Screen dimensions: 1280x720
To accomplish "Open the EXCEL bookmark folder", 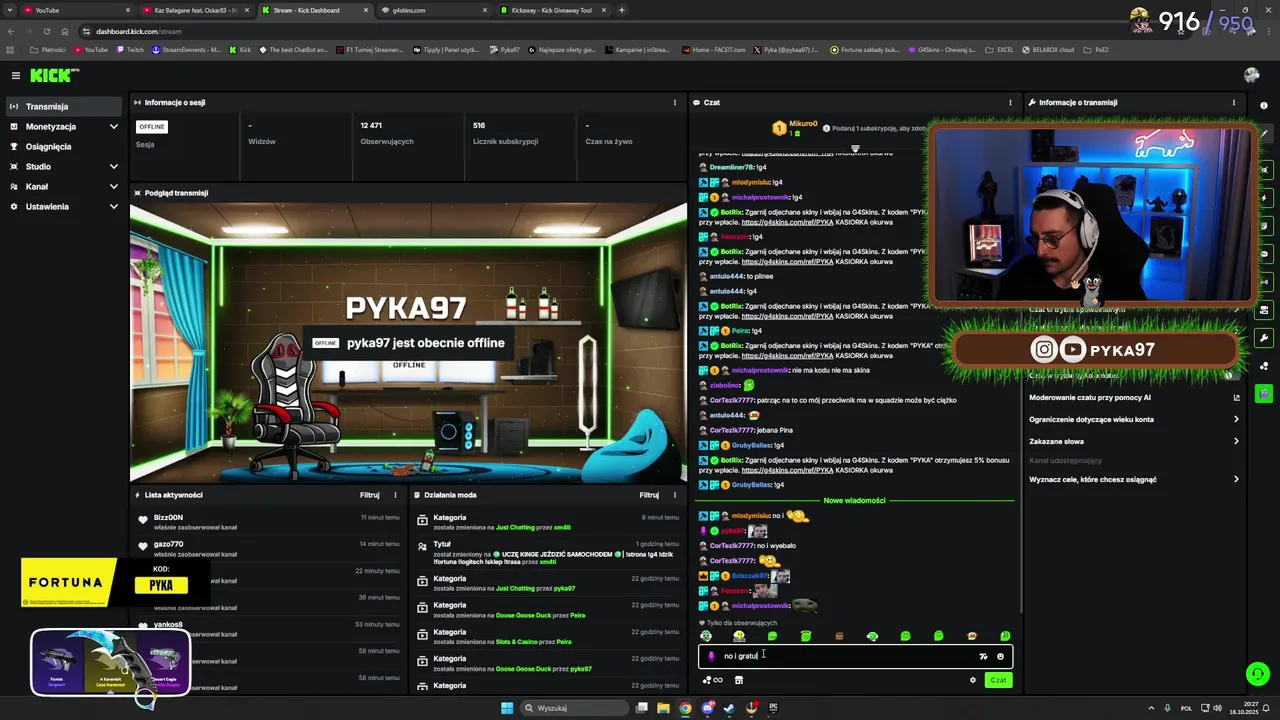I will [x=999, y=49].
